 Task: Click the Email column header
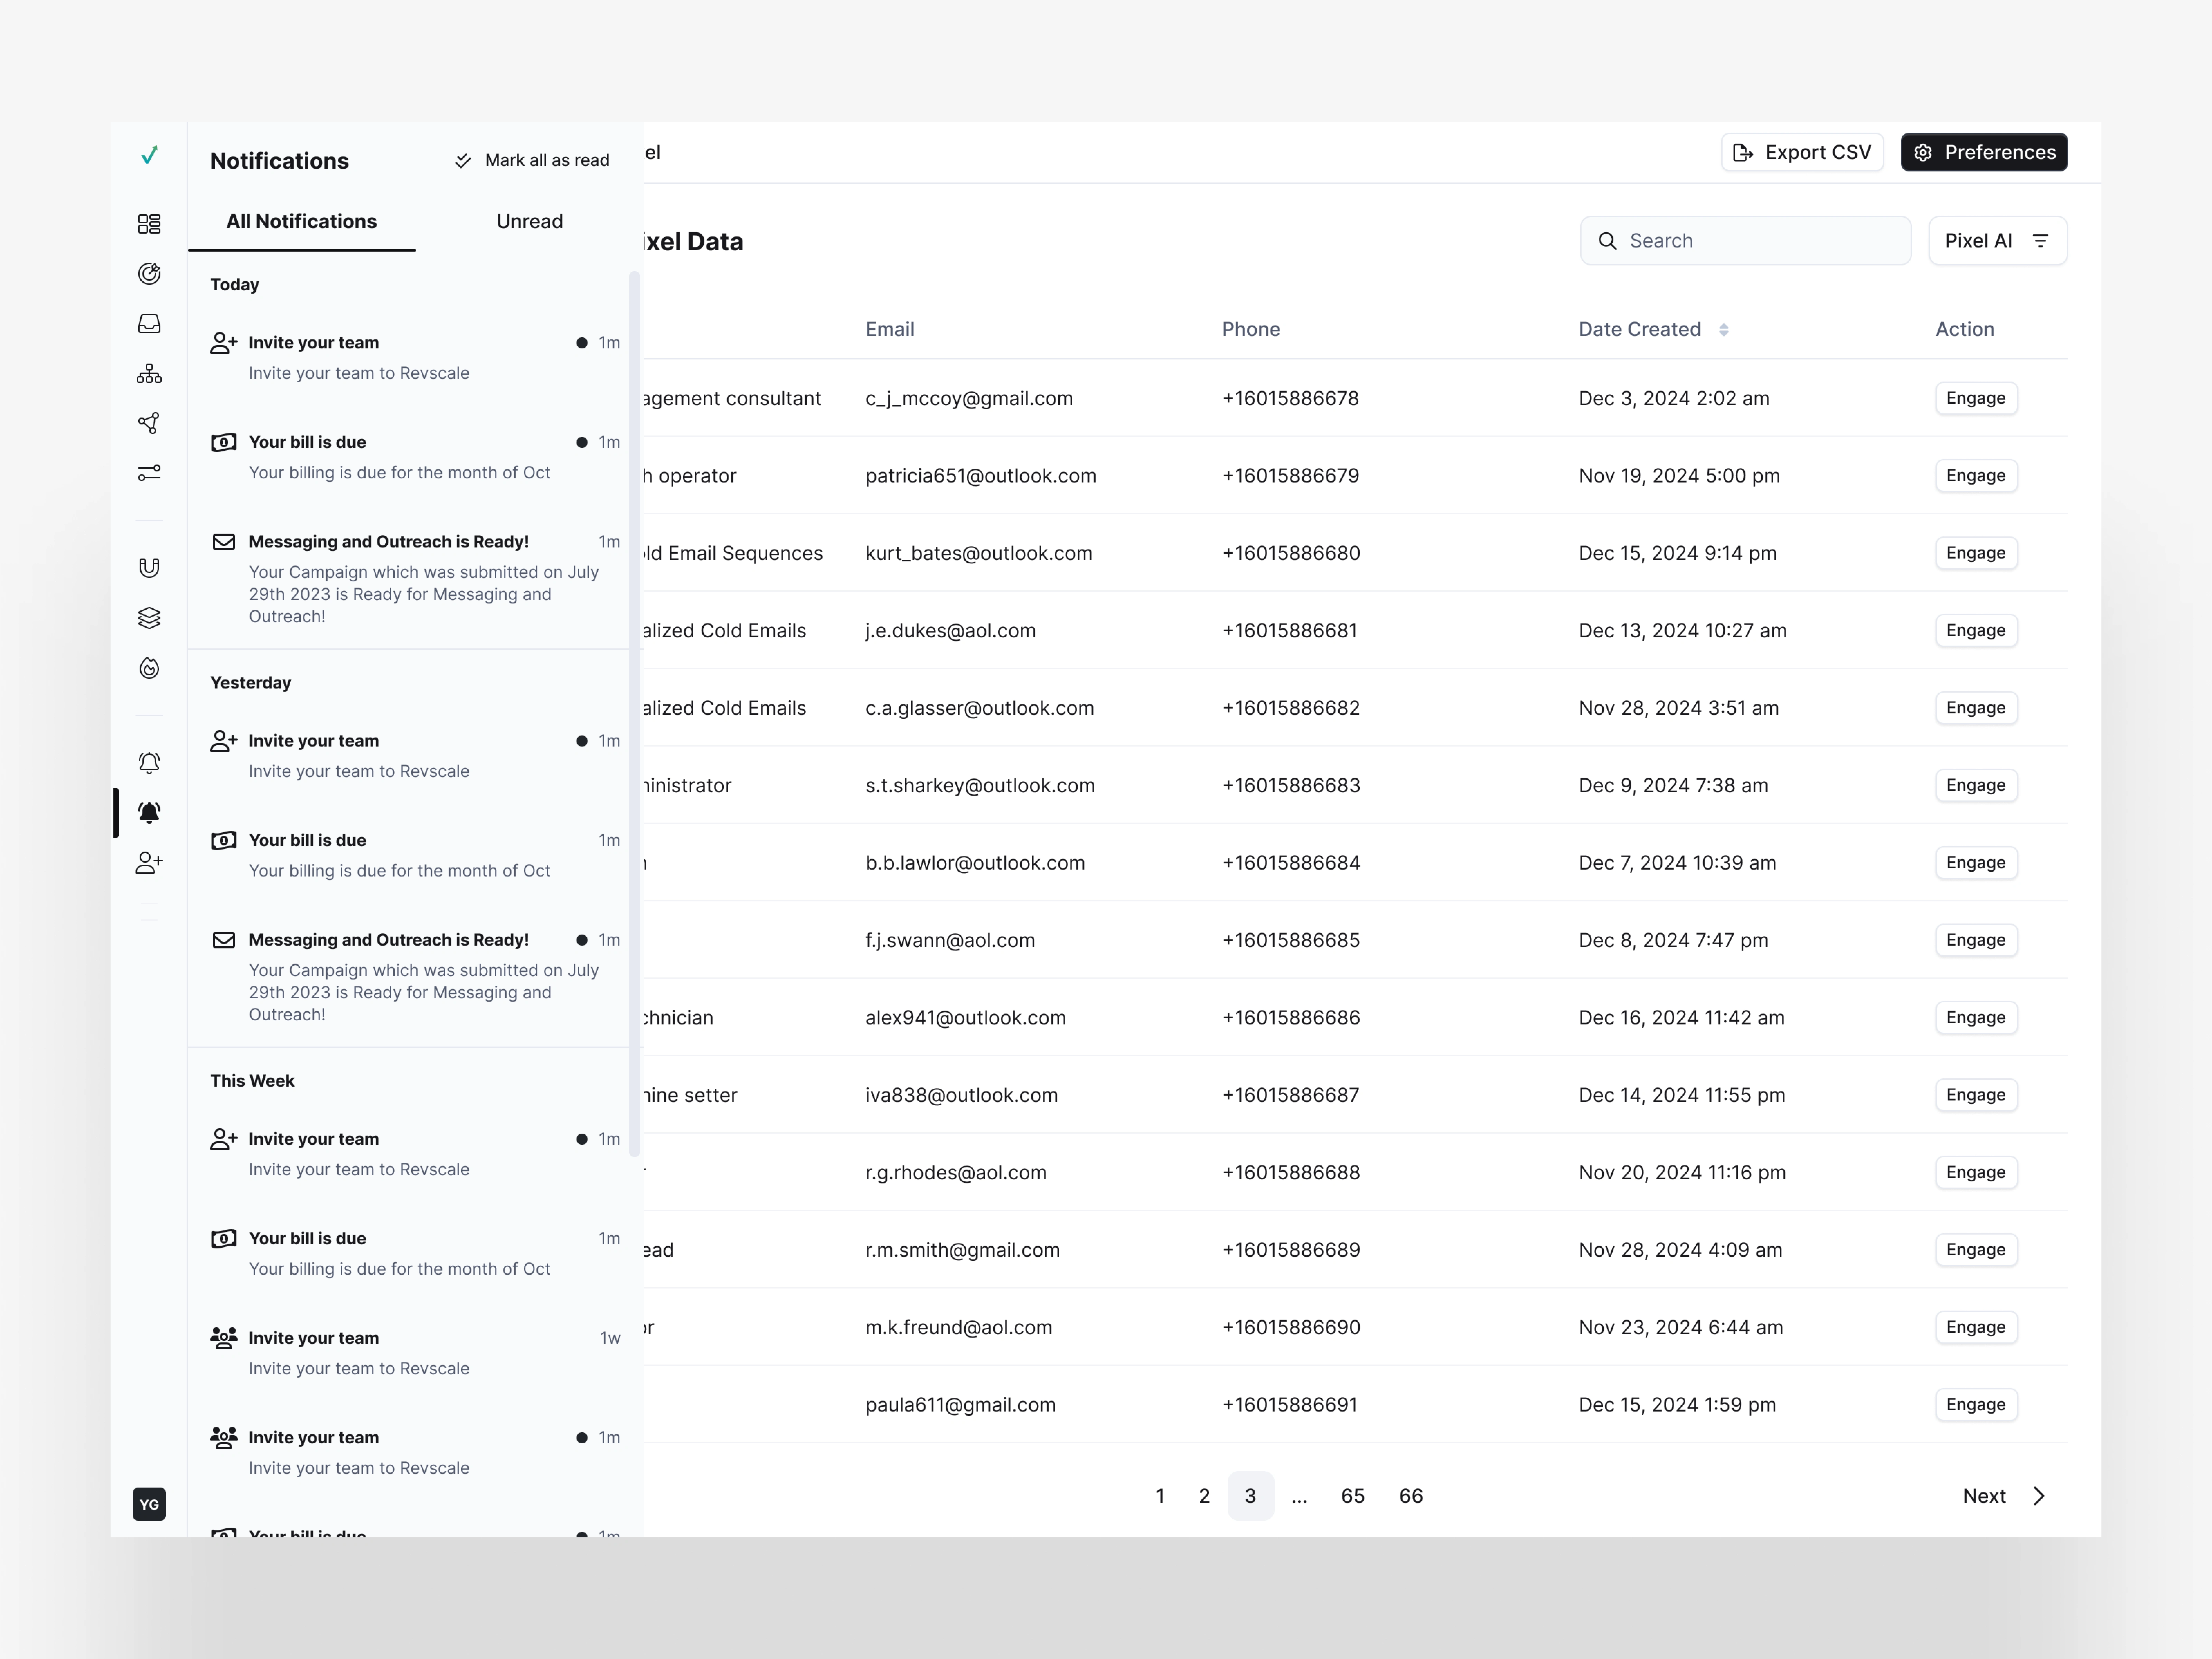[x=890, y=330]
